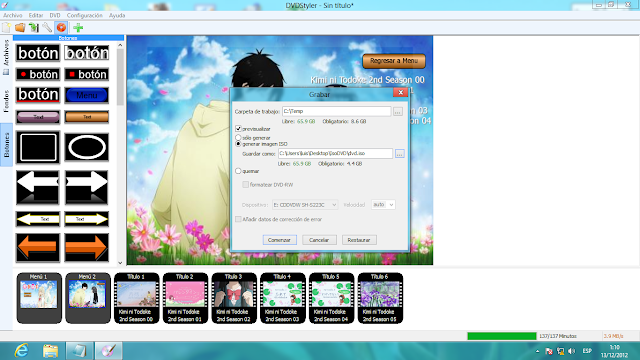This screenshot has width=640, height=360.
Task: Select the white left arrow button
Action: (x=38, y=187)
